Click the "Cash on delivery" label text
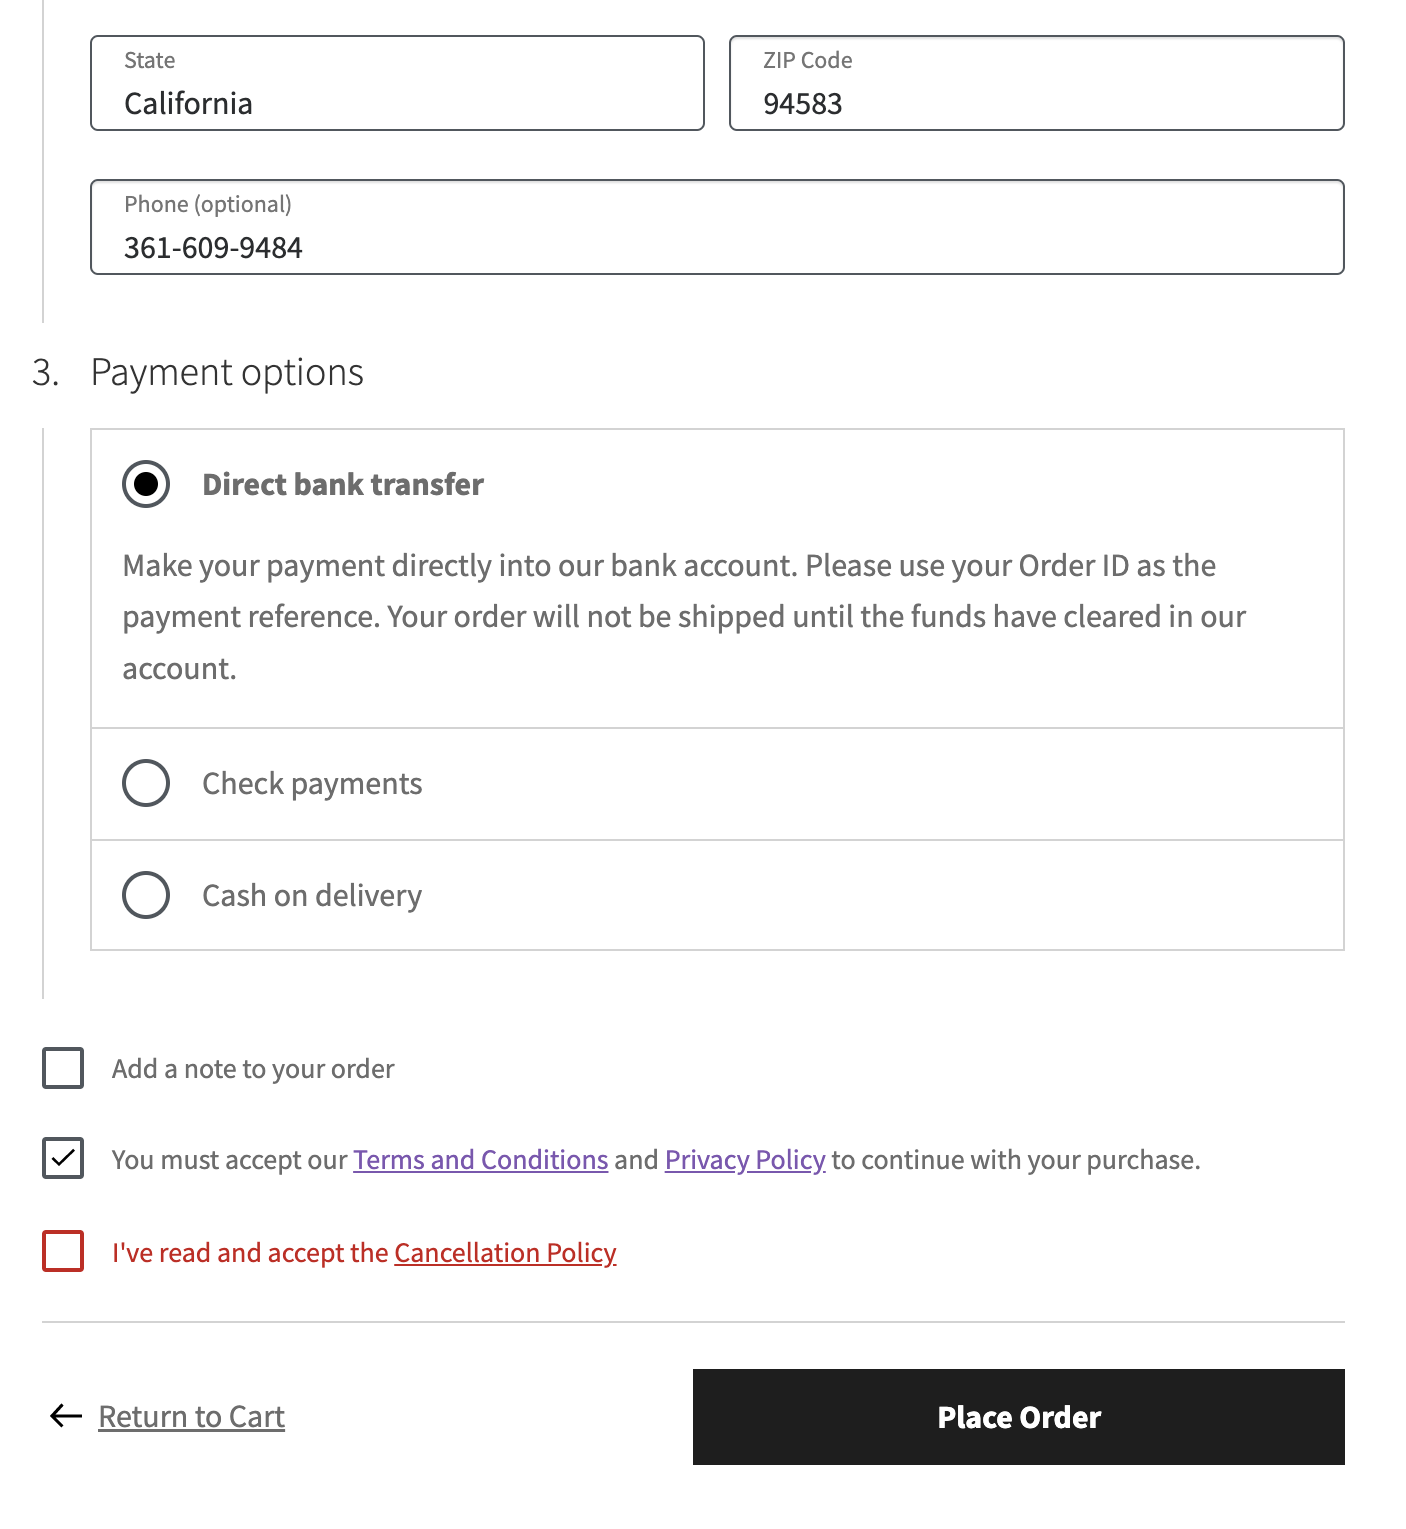The height and width of the screenshot is (1529, 1406). (312, 896)
